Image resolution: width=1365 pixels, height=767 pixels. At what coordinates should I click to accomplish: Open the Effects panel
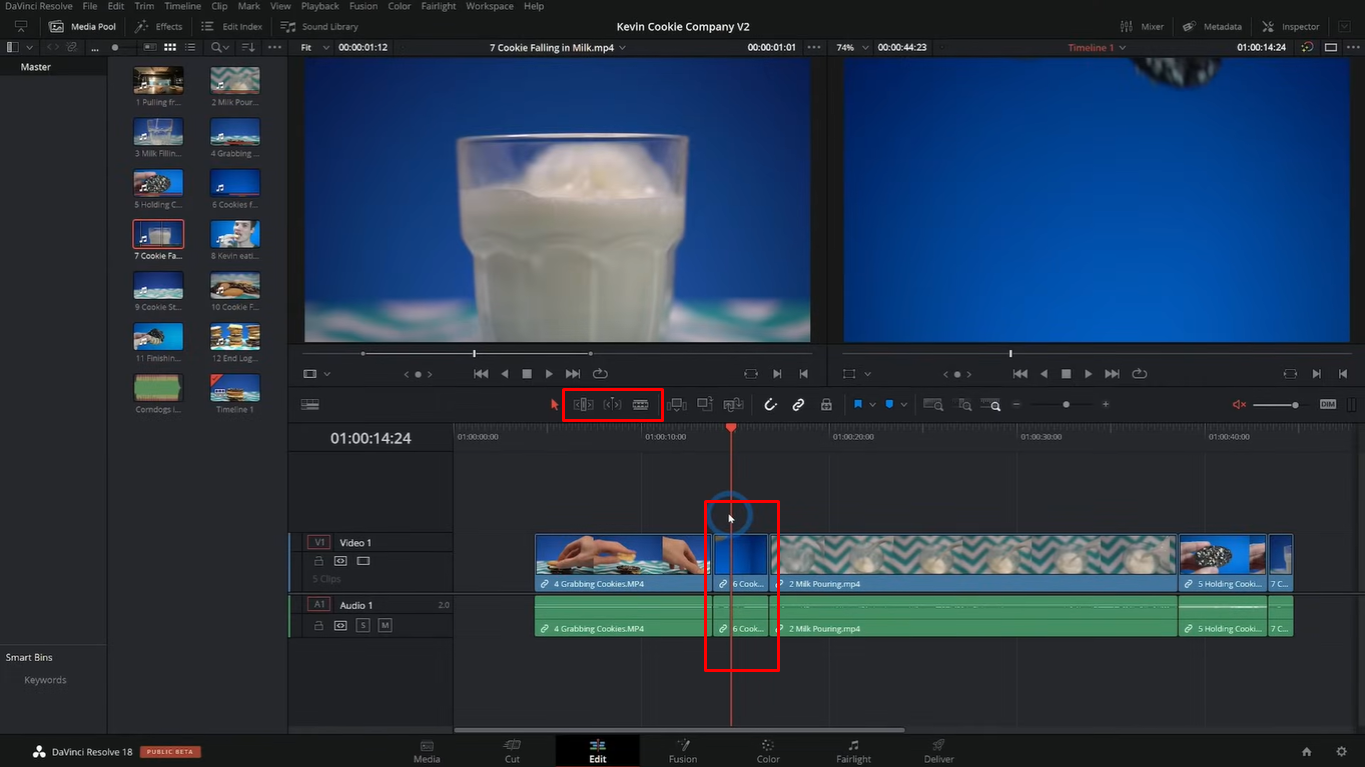coord(159,26)
